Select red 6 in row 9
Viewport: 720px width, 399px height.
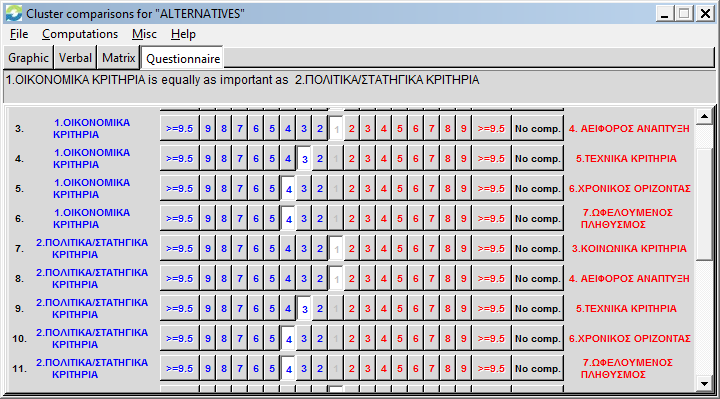[x=416, y=309]
